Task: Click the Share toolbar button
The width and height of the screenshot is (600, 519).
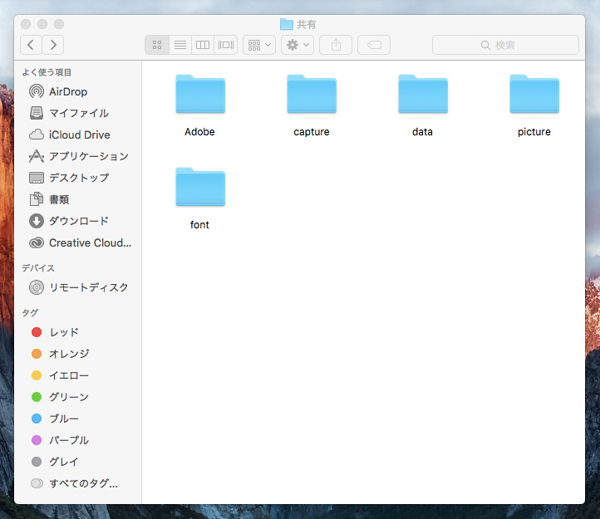Action: tap(336, 45)
